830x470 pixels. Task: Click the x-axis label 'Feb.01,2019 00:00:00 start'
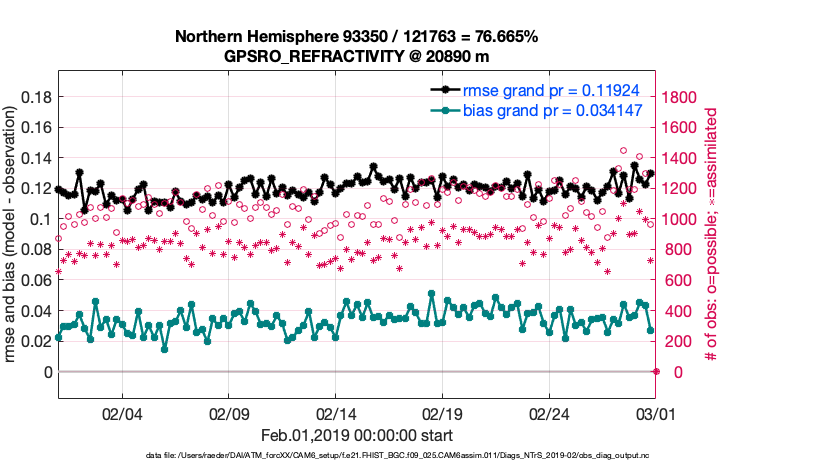click(357, 435)
